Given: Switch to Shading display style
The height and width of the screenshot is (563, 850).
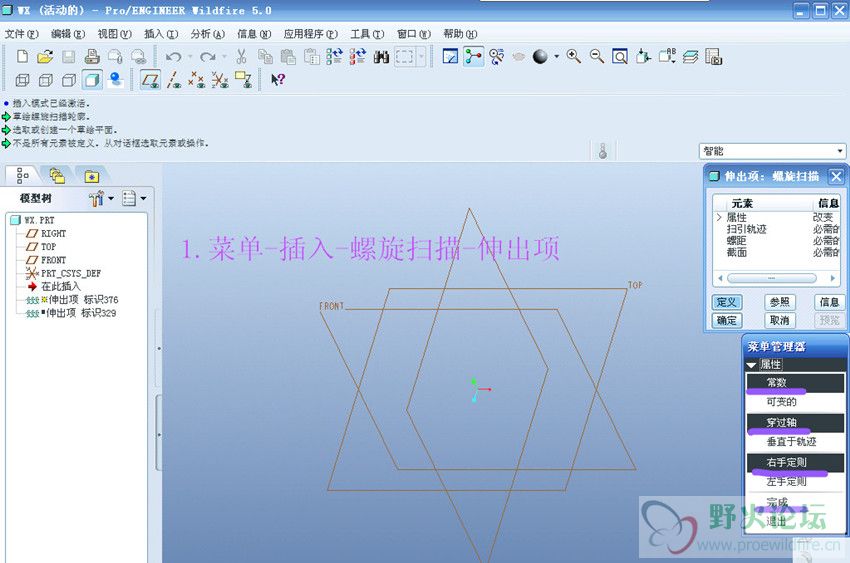Looking at the screenshot, I should (x=92, y=80).
